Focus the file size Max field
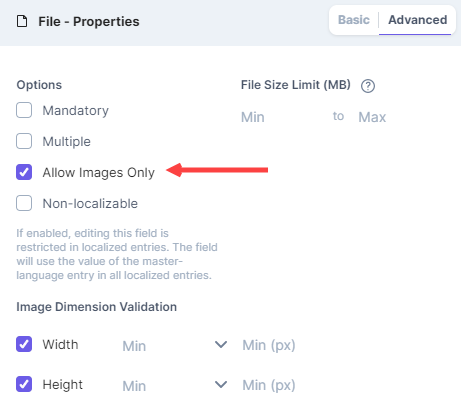The image size is (461, 420). point(400,117)
